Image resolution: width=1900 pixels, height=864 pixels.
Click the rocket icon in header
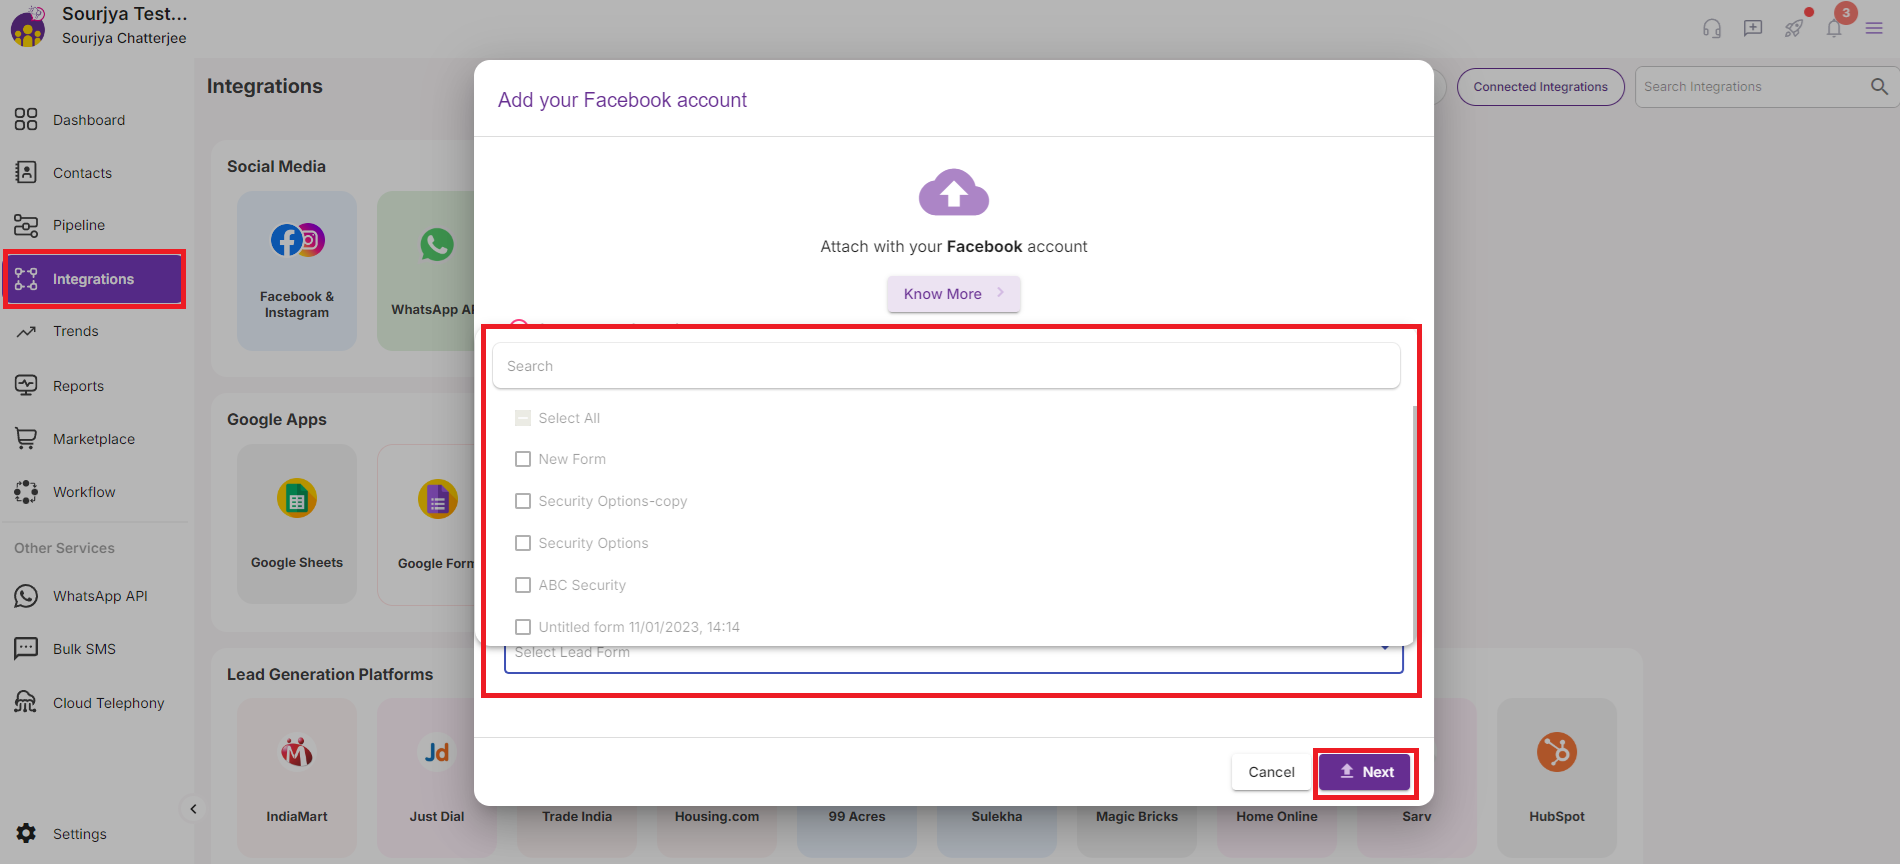(x=1793, y=28)
